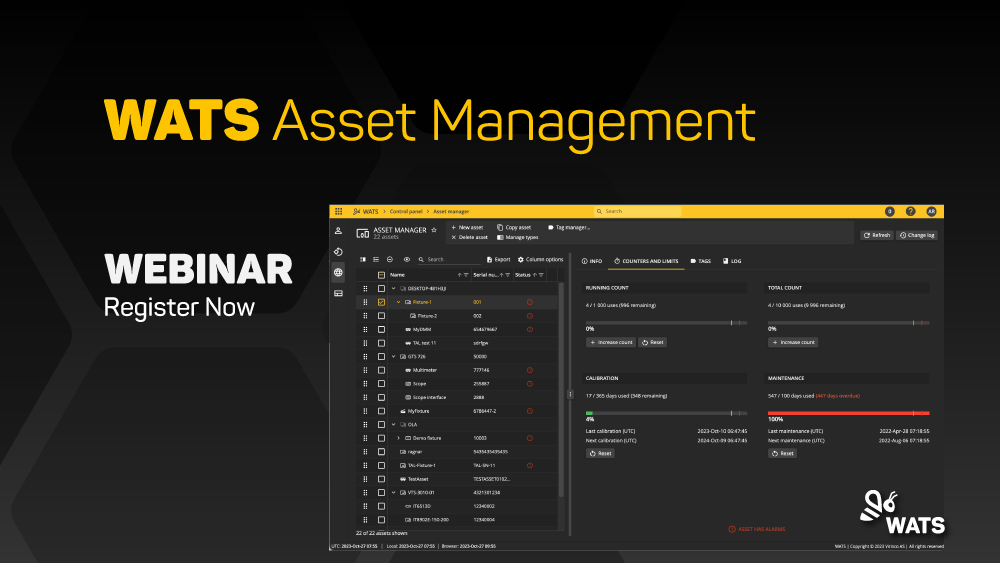Select the globe sidebar icon

coord(339,272)
